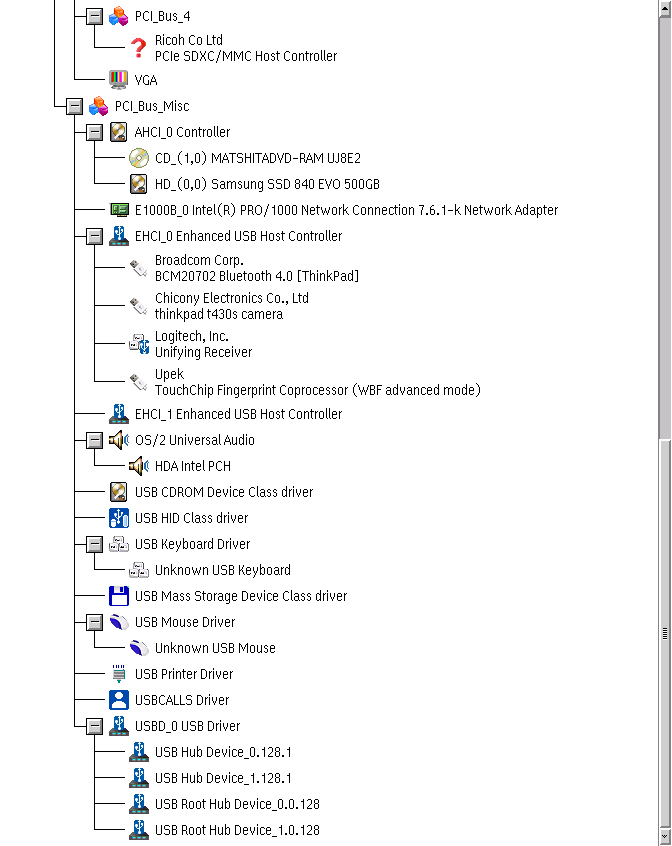Select the USBCALLS Driver label
Viewport: 672px width, 846px height.
[182, 700]
